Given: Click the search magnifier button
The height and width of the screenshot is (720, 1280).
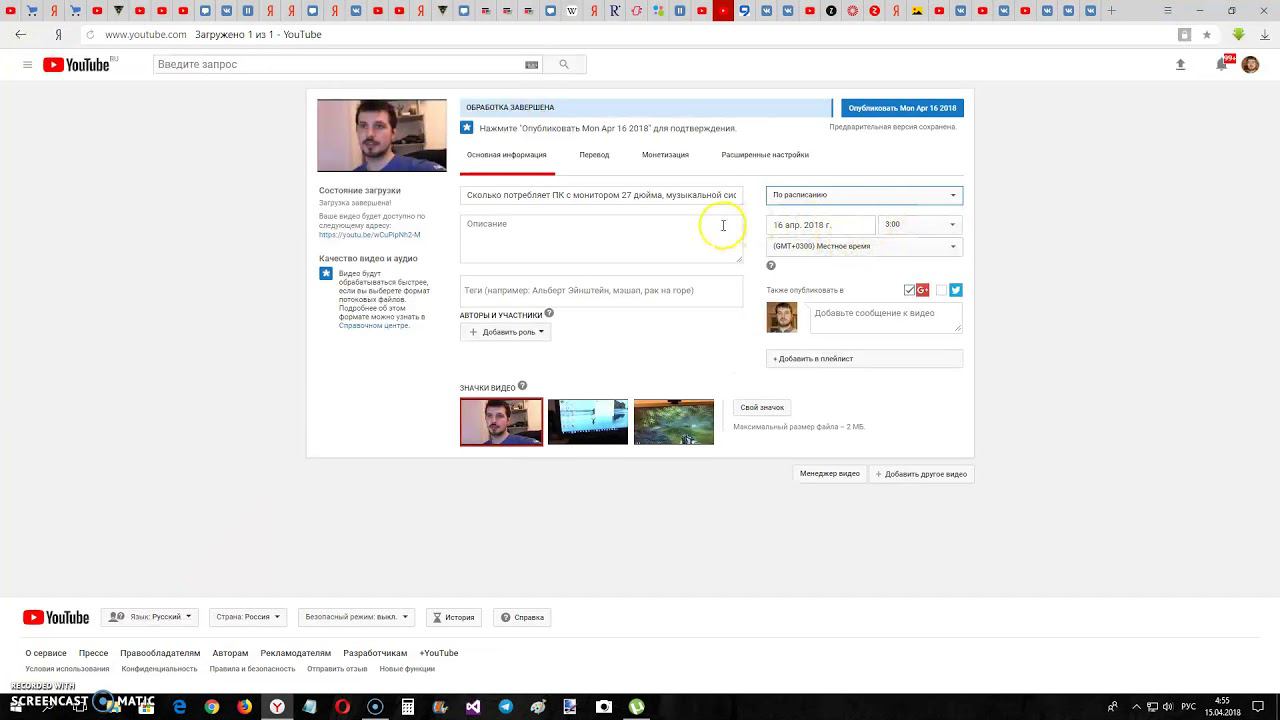Looking at the screenshot, I should [564, 64].
